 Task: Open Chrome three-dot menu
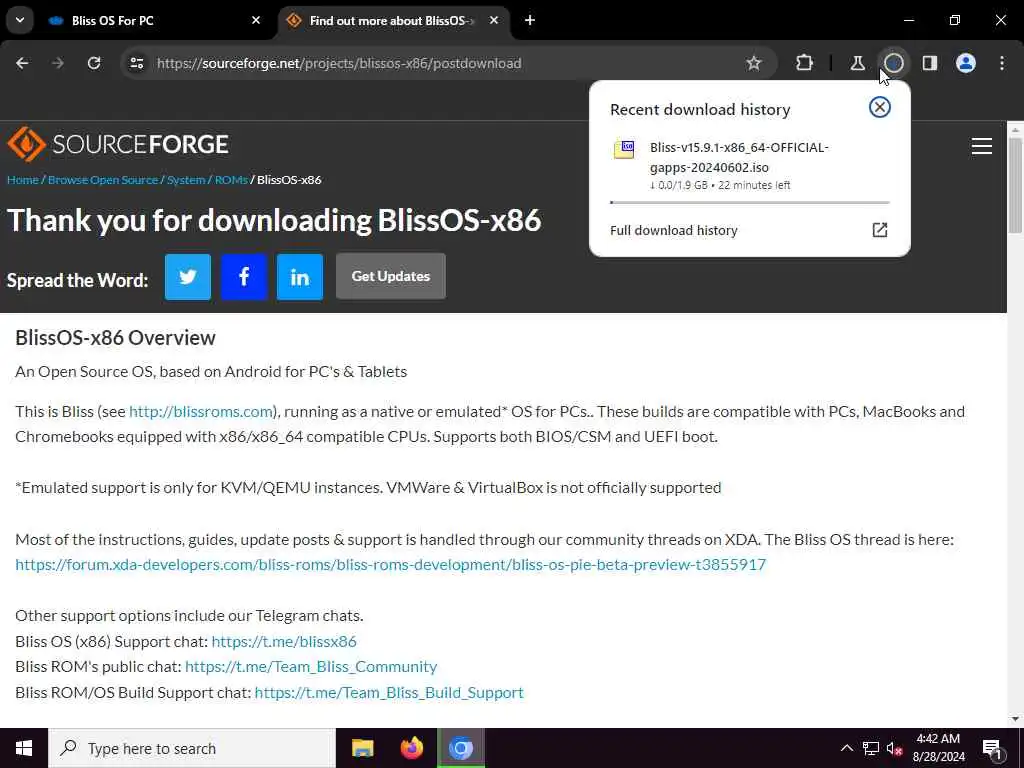[x=1002, y=63]
